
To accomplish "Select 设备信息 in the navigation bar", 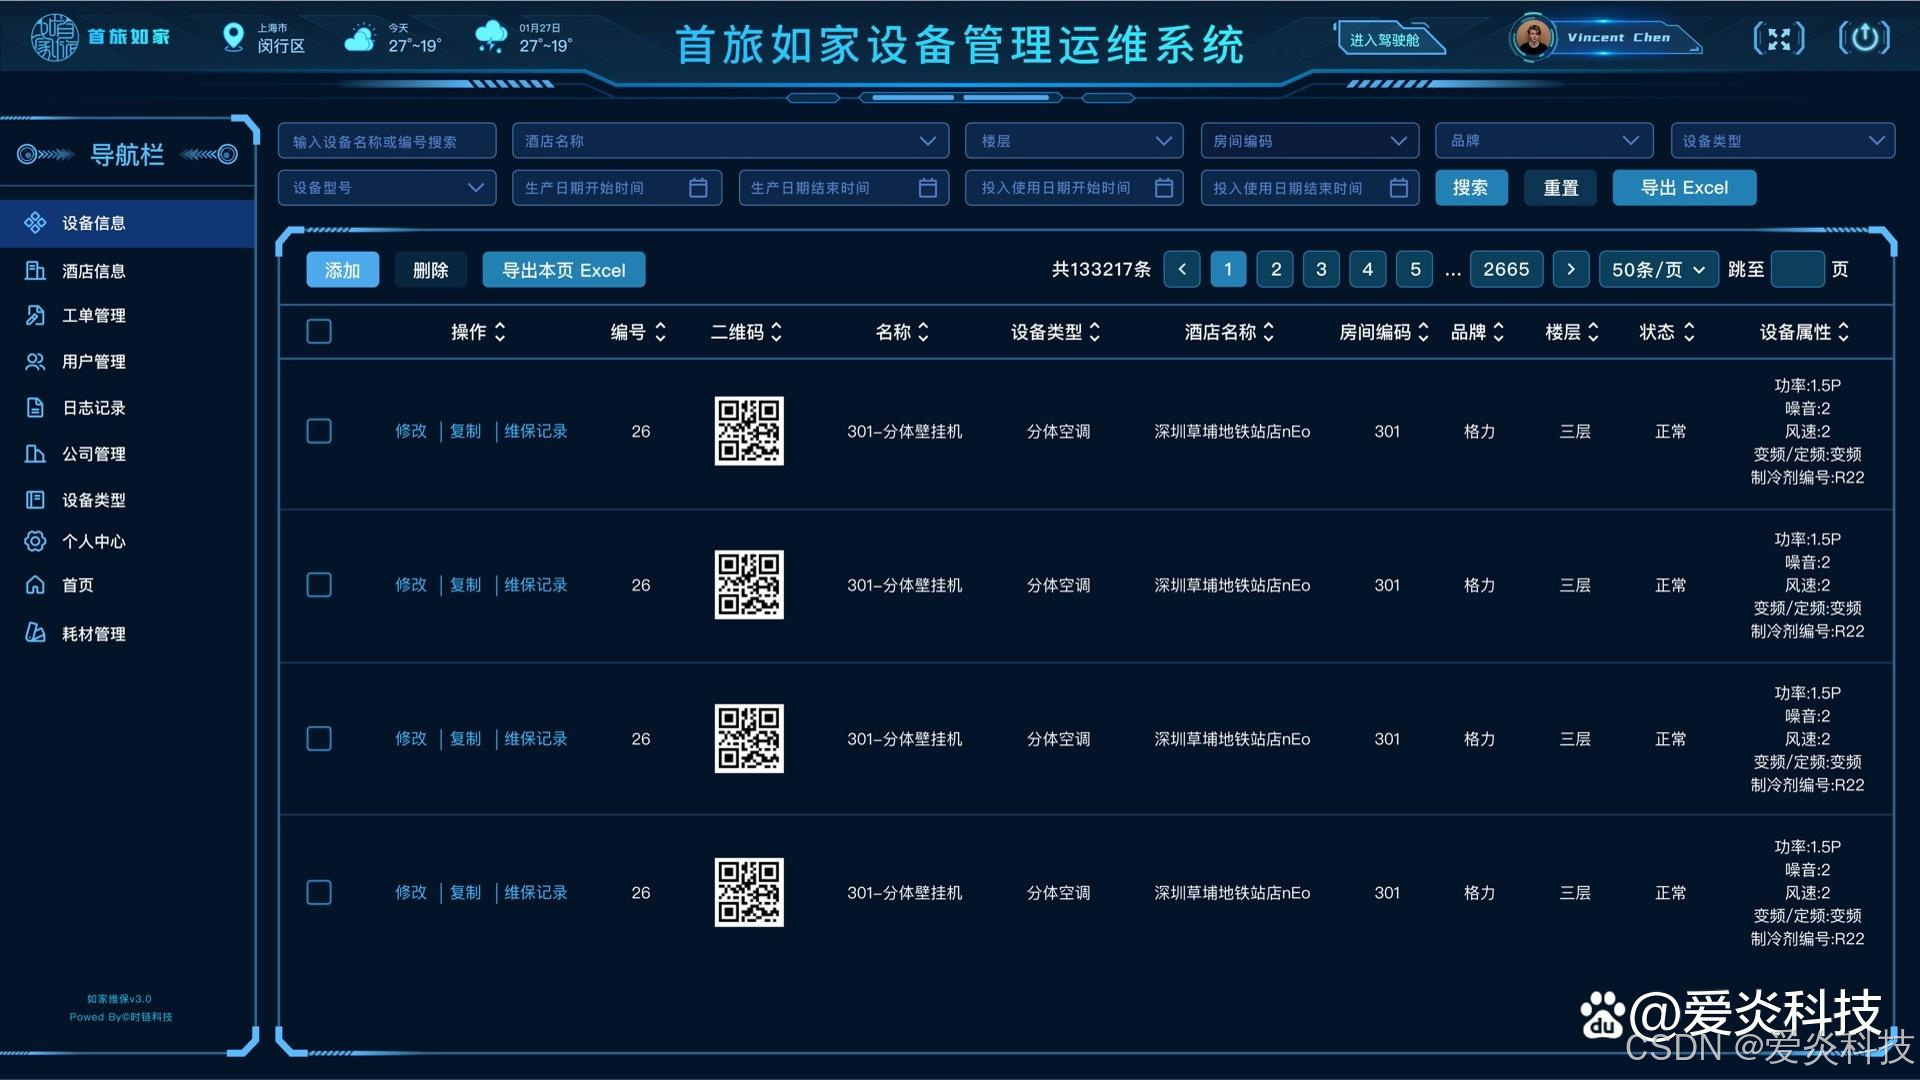I will tap(128, 223).
